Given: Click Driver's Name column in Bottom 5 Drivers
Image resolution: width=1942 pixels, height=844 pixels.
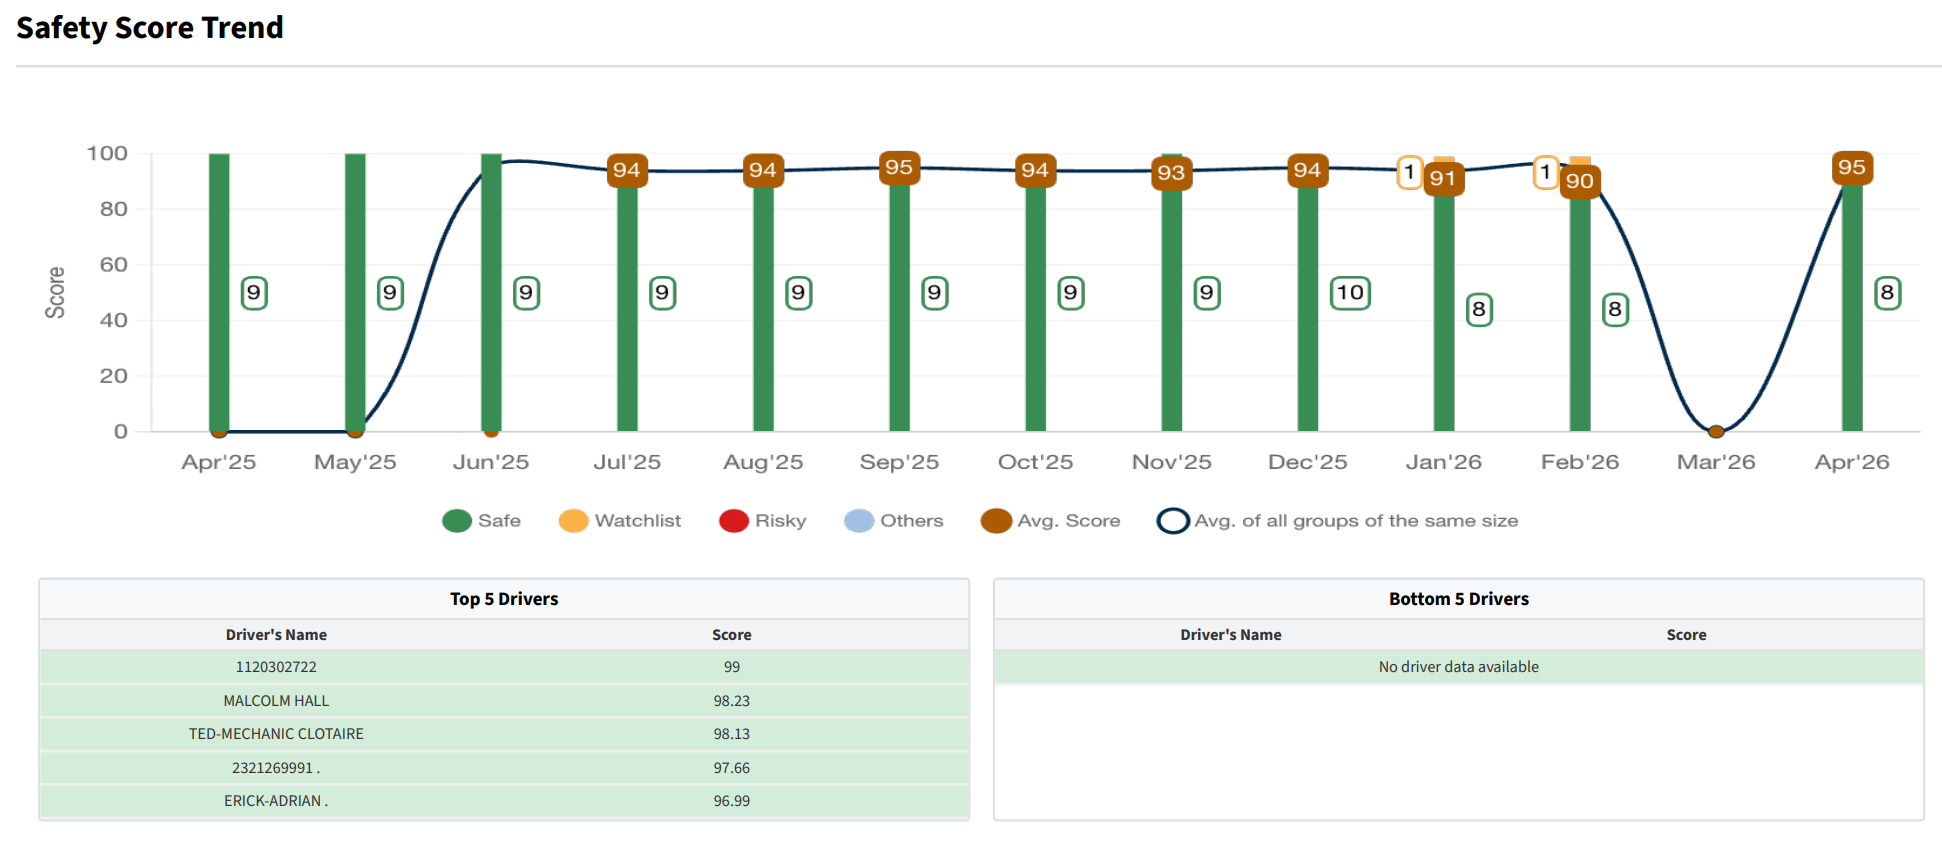Looking at the screenshot, I should (1231, 635).
